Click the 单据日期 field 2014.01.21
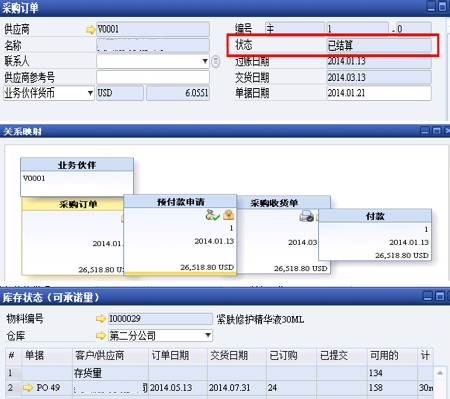The height and width of the screenshot is (399, 450). click(379, 93)
